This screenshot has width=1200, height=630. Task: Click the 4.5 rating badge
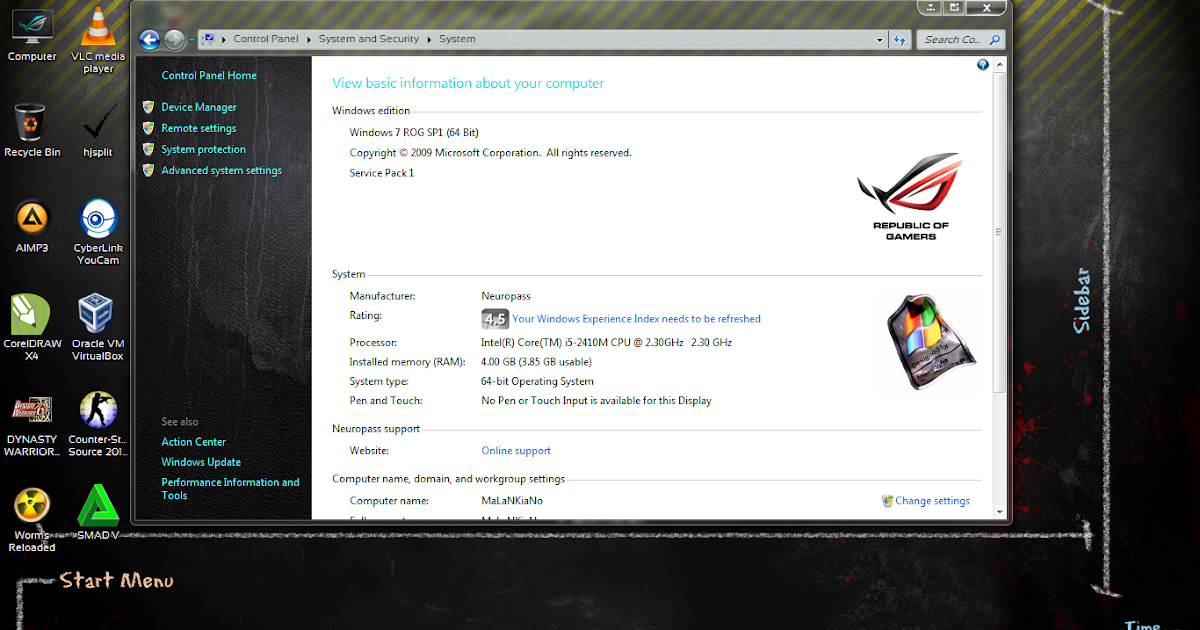point(495,319)
